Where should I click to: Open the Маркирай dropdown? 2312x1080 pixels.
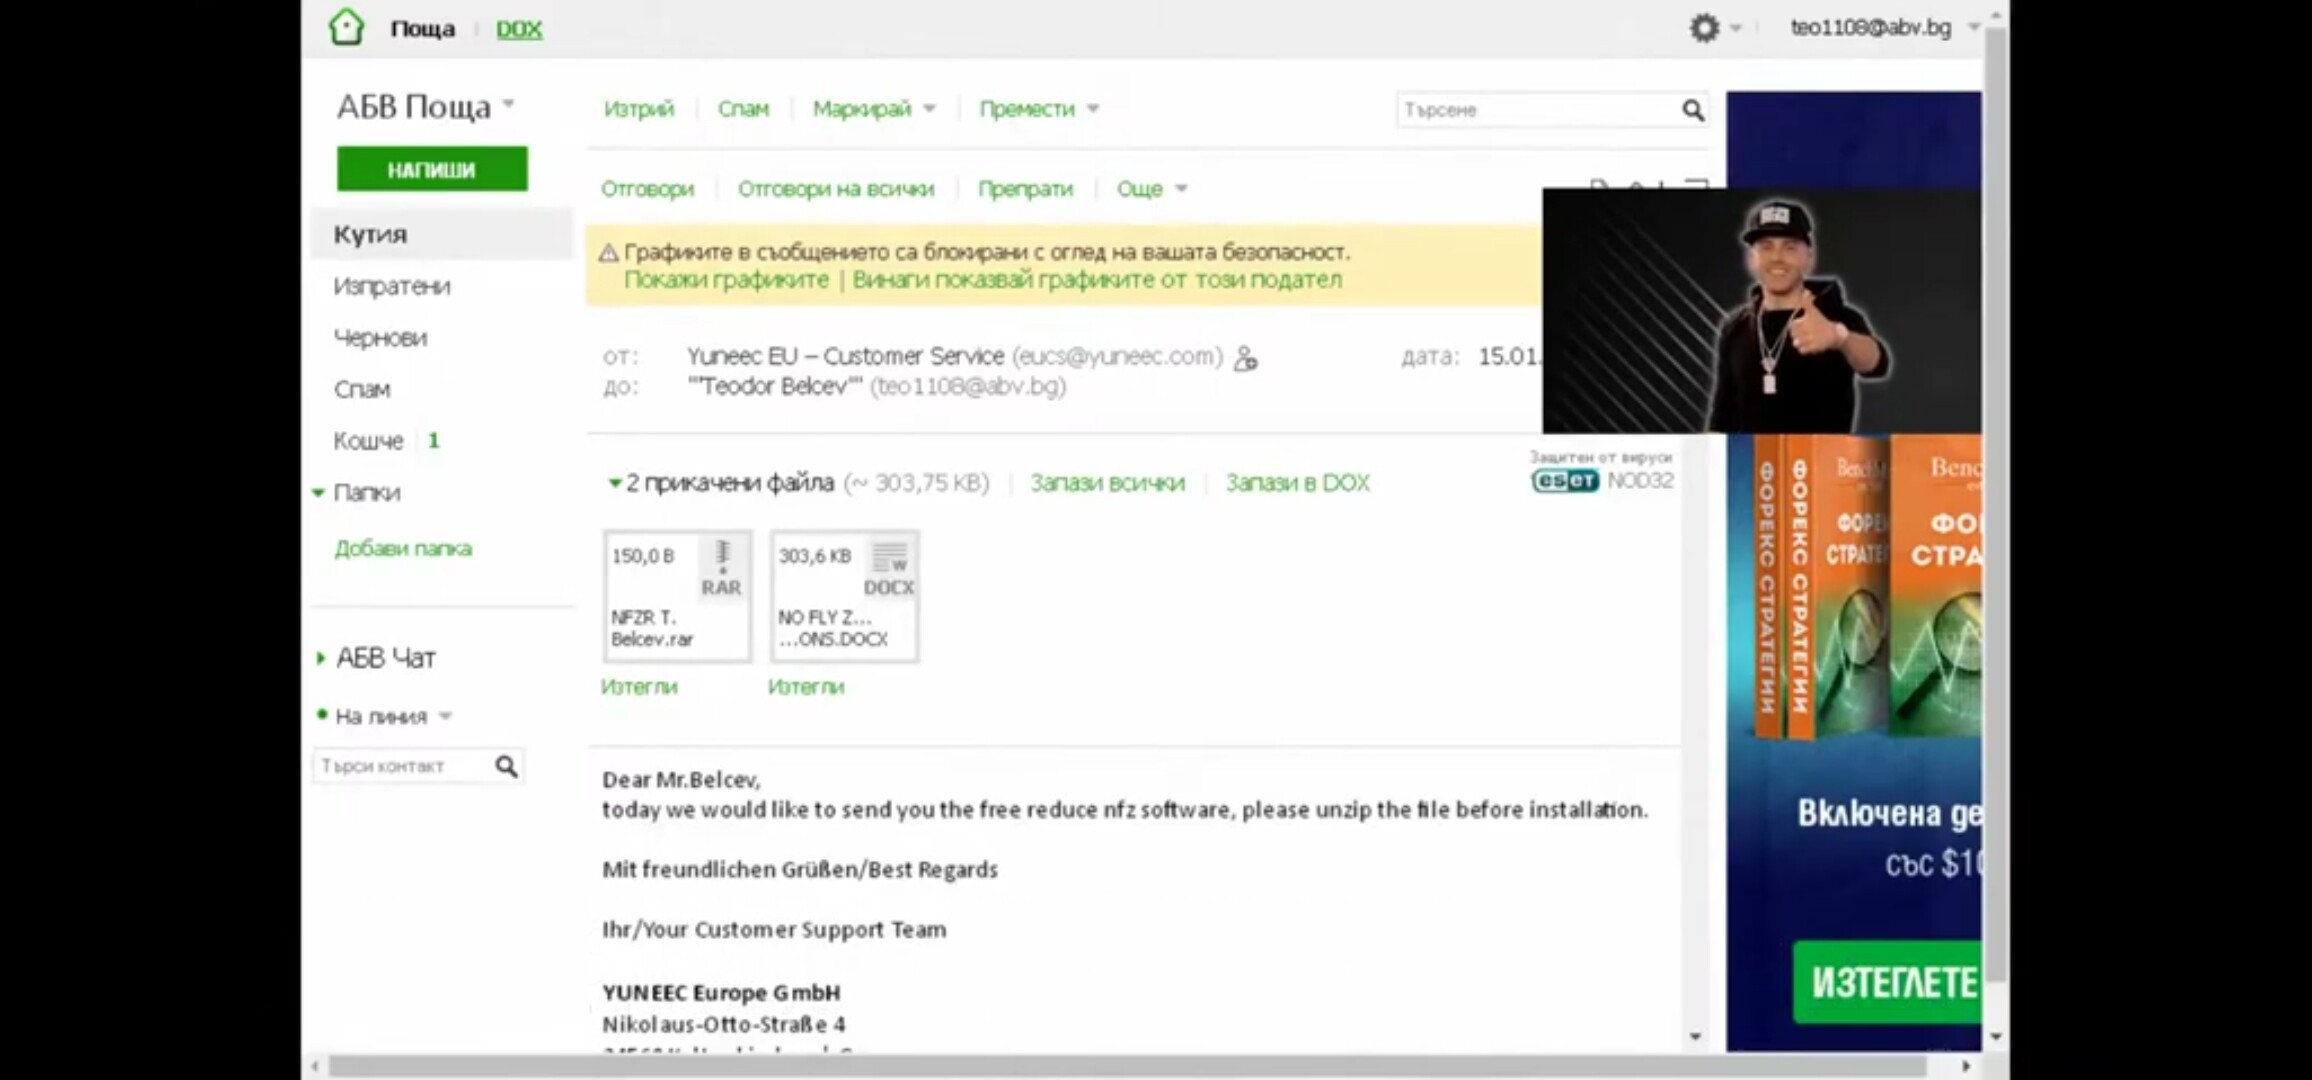[x=874, y=109]
